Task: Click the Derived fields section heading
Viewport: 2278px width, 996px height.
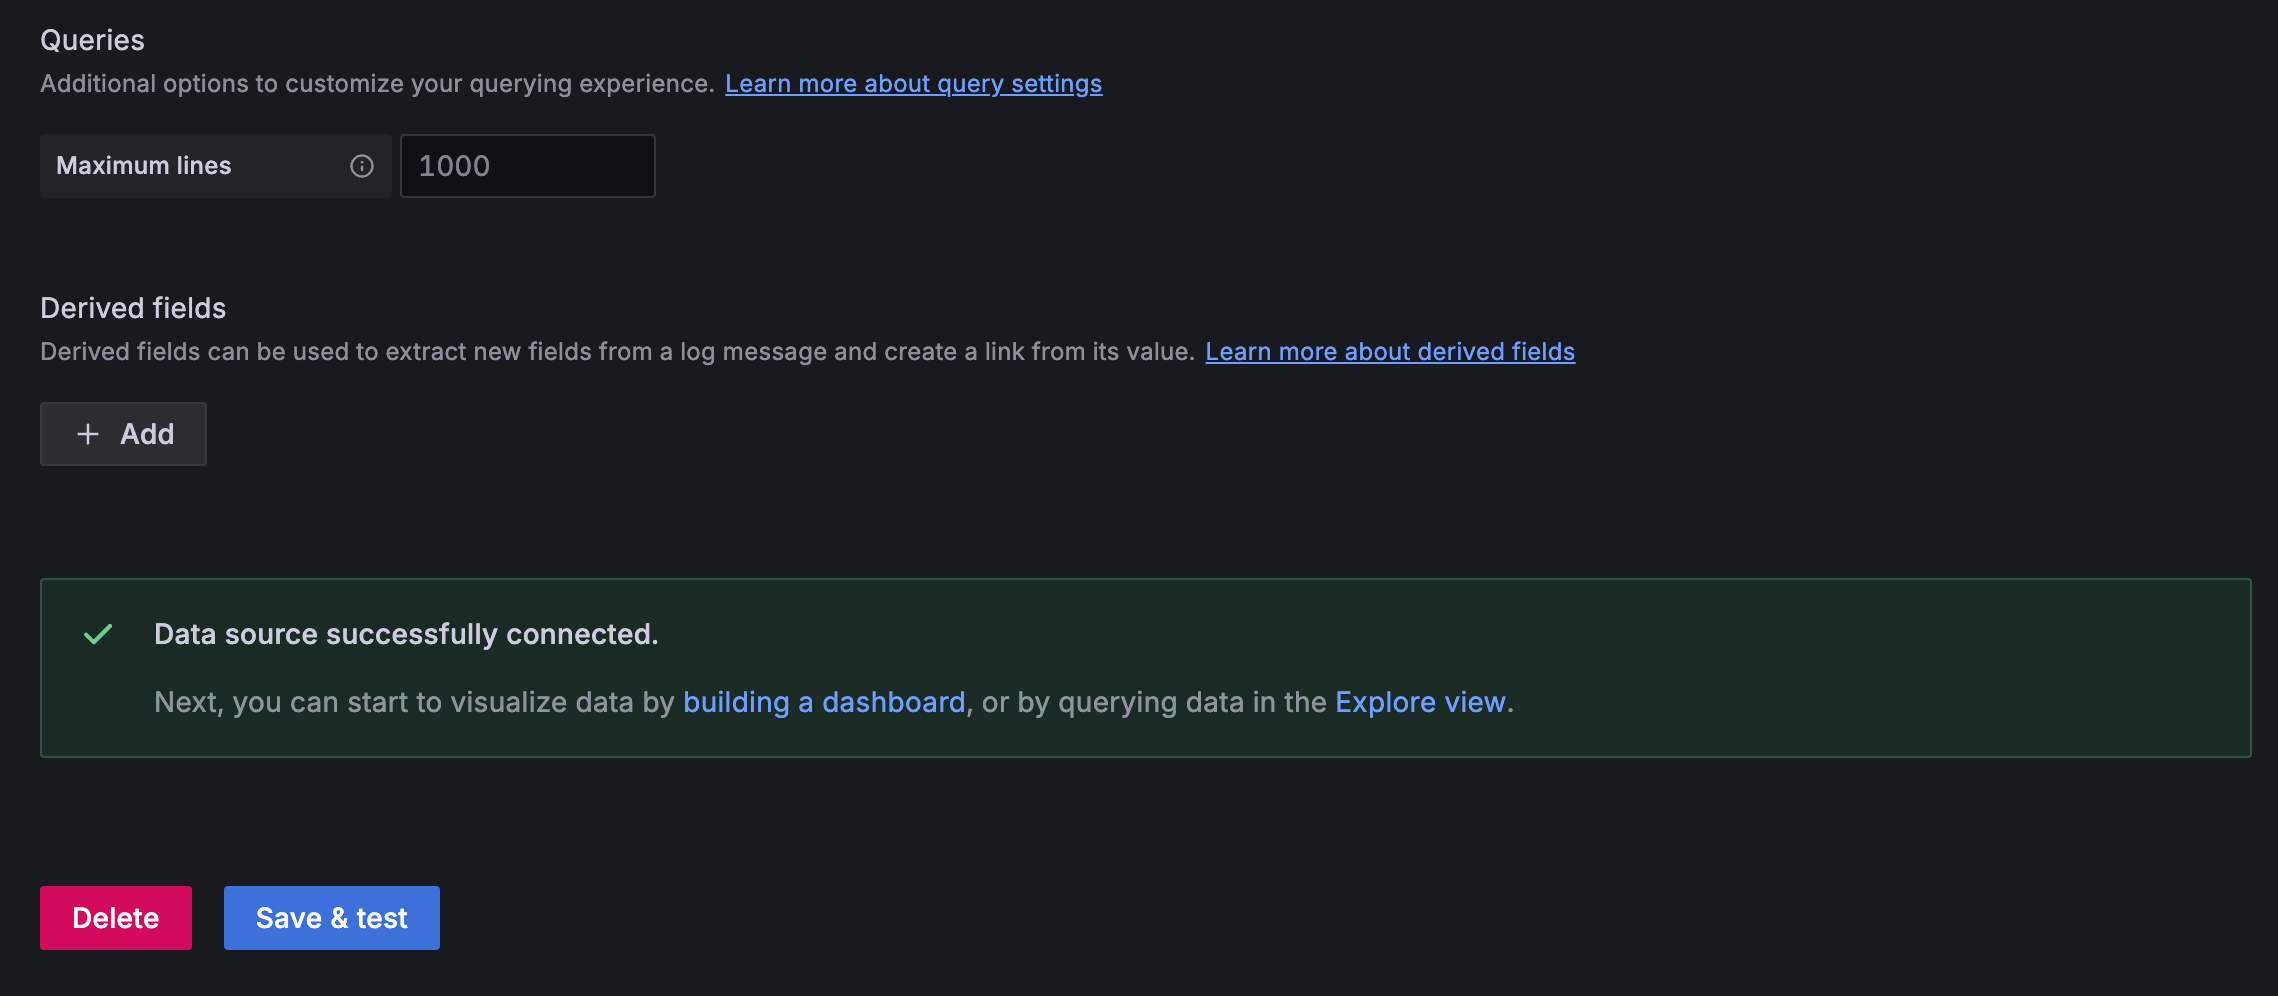Action: click(x=133, y=308)
